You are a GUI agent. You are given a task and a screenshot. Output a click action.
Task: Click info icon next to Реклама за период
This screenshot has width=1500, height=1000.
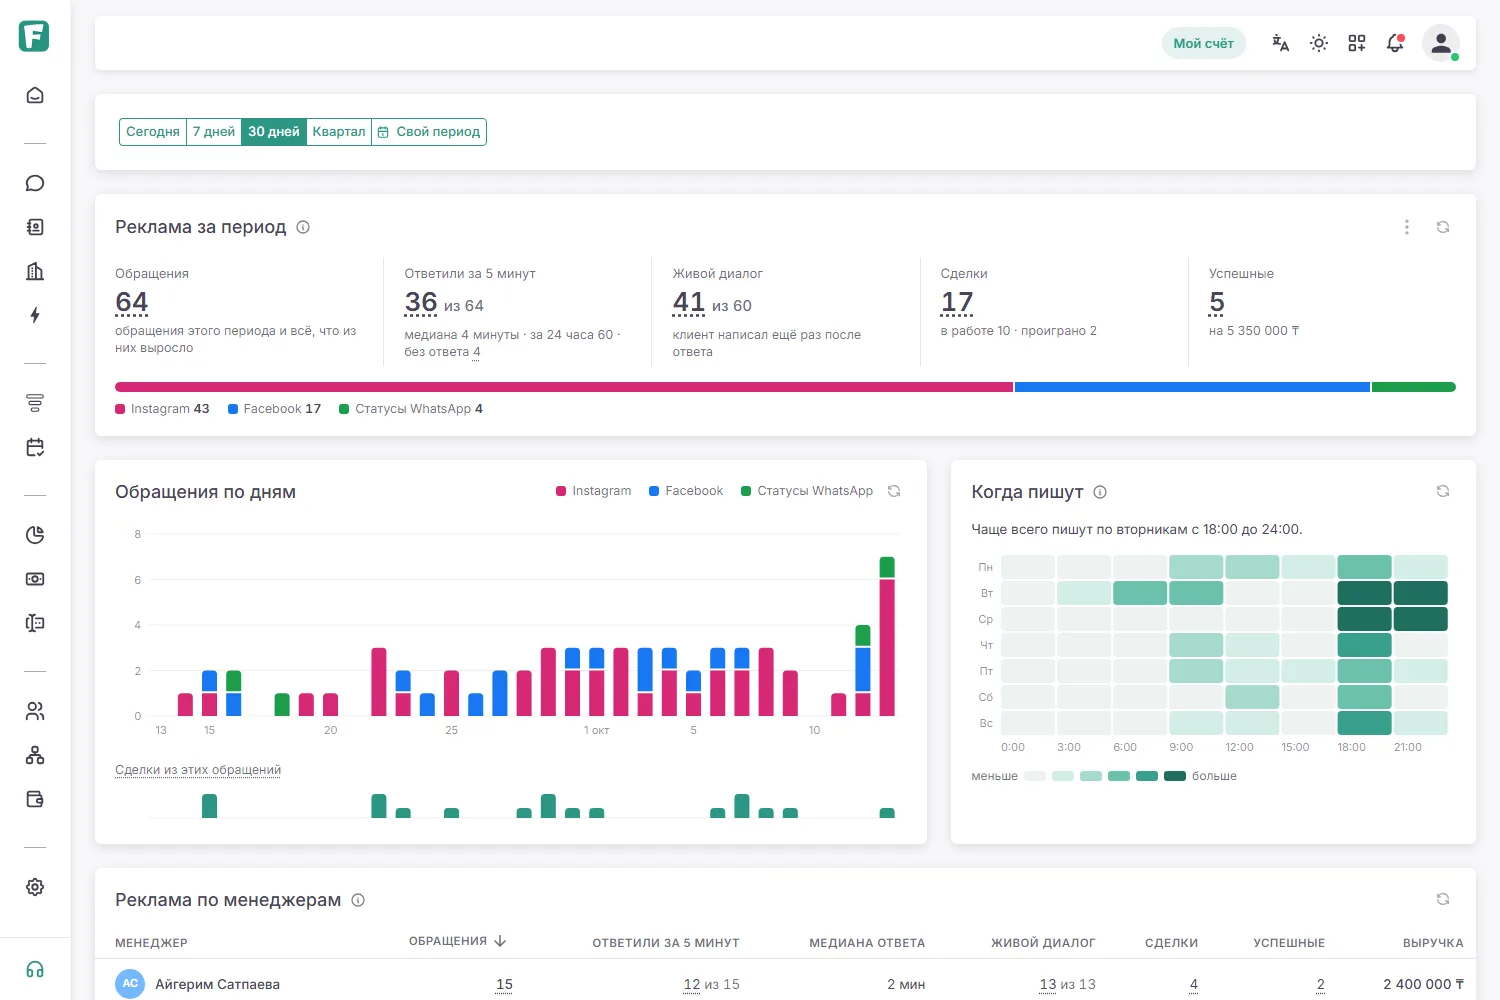[303, 227]
